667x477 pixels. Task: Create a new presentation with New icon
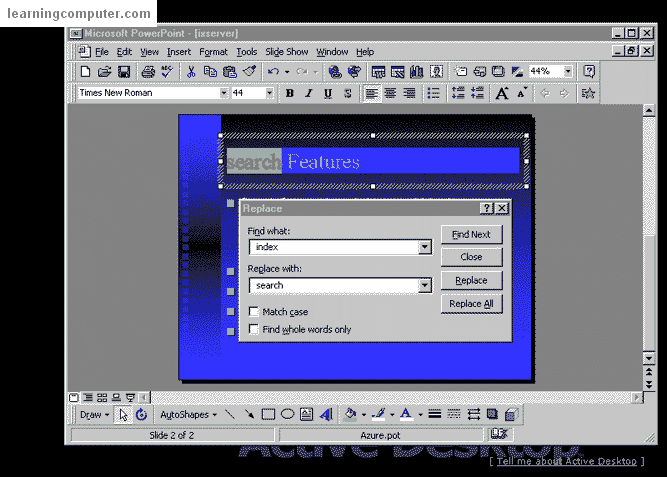click(86, 71)
